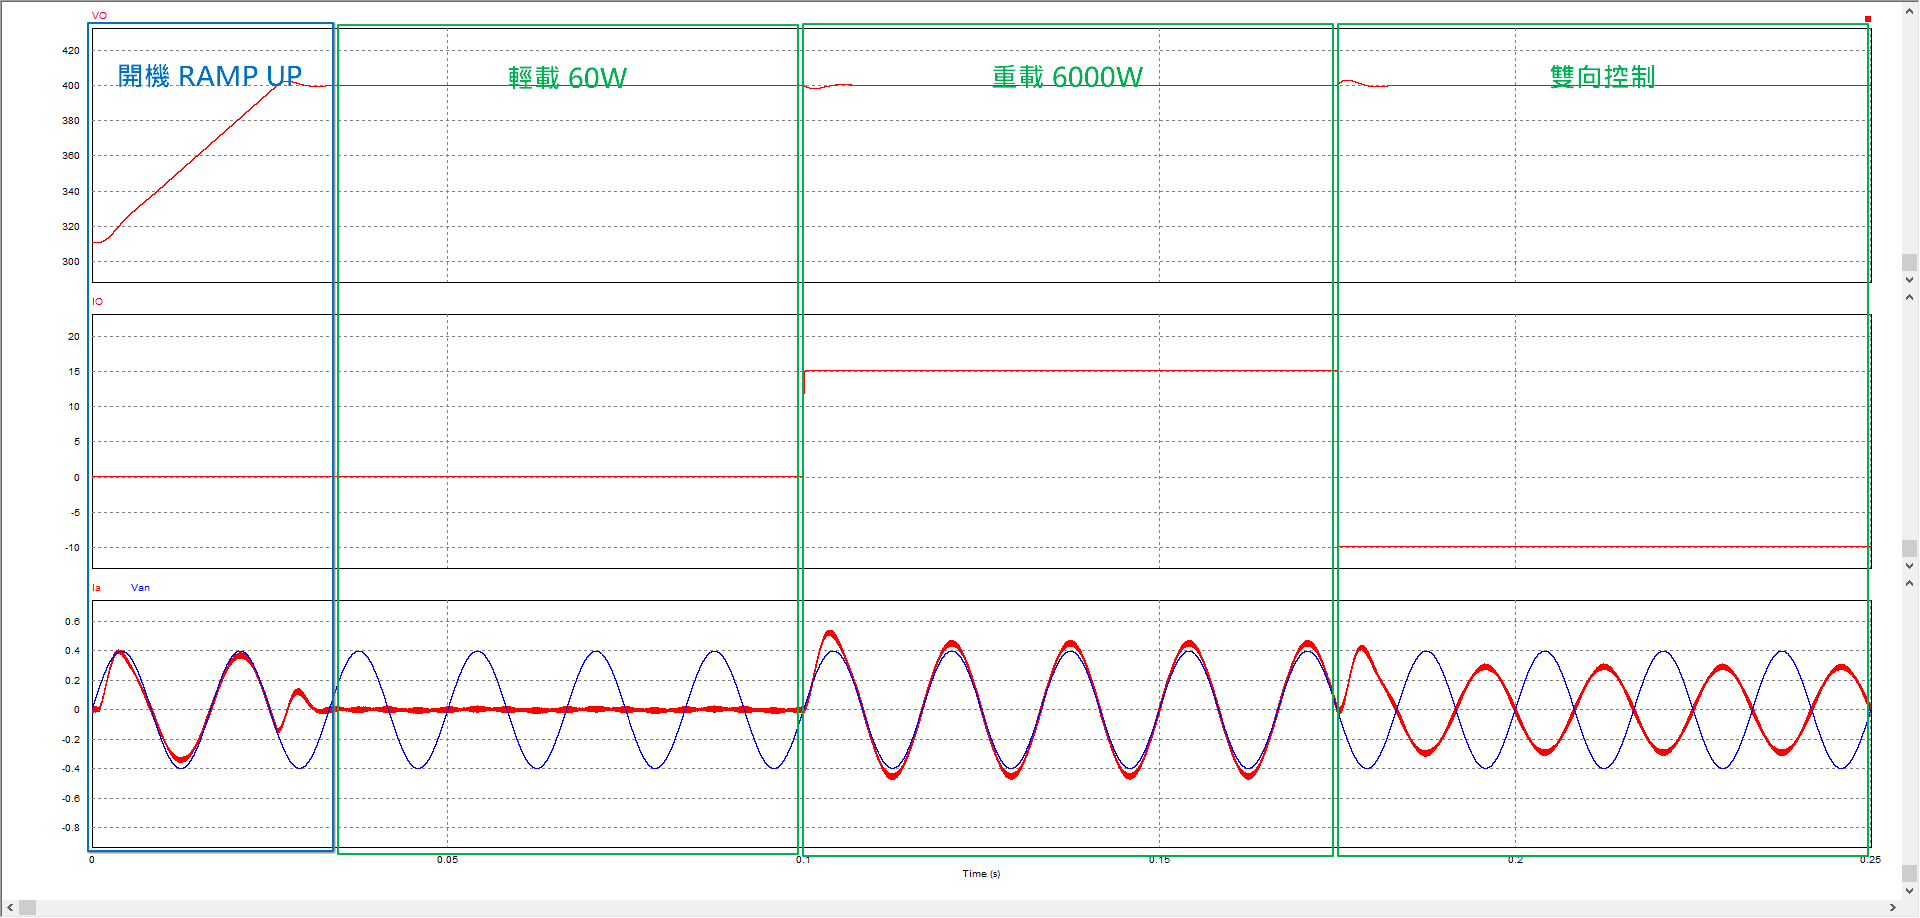The width and height of the screenshot is (1920, 918).
Task: Click the VO plot vertical scrollbar thumb
Action: pos(1909,263)
